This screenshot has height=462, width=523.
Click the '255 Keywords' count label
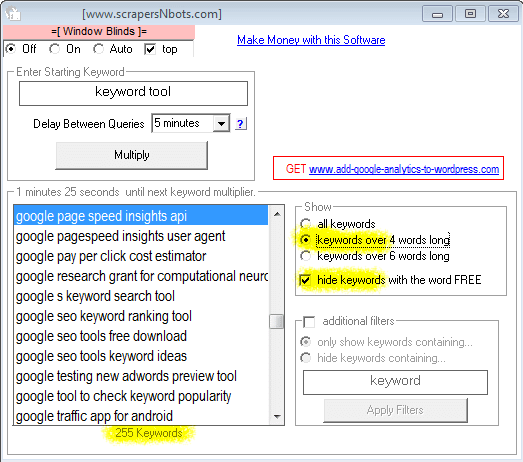point(148,433)
